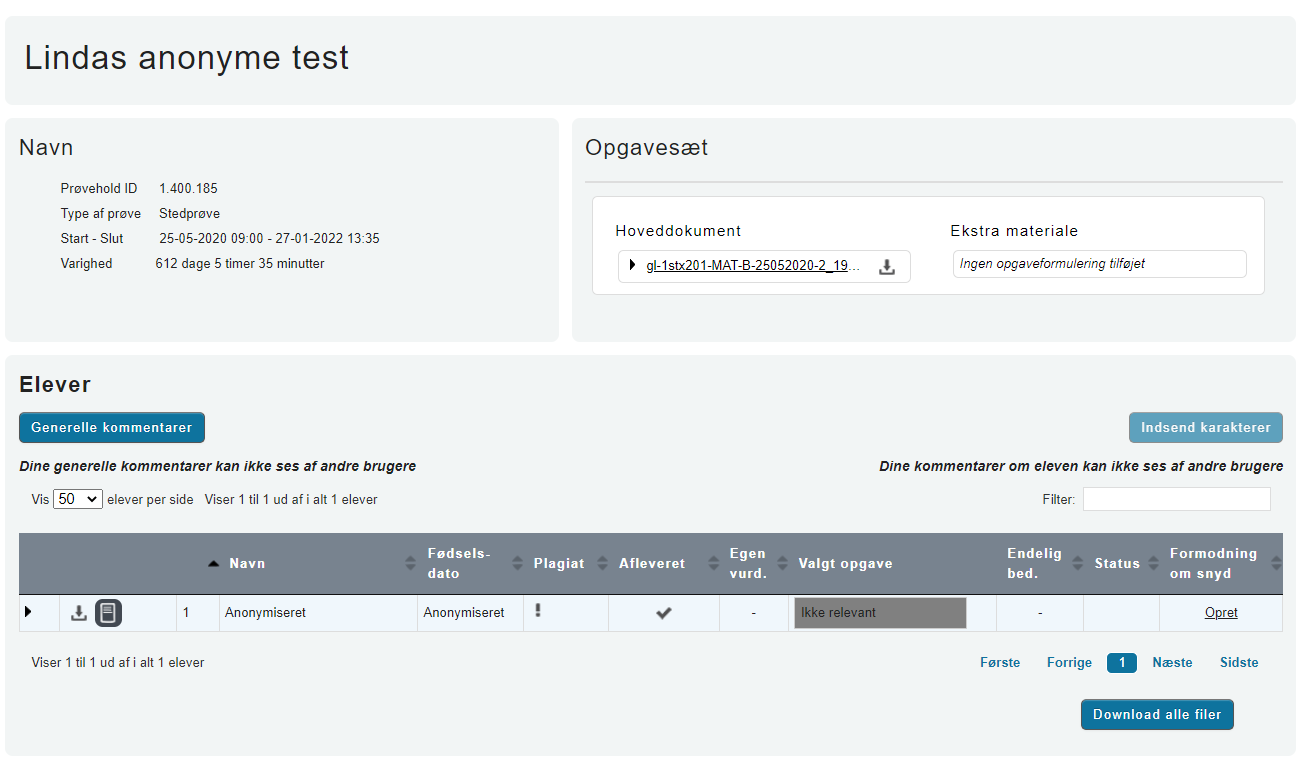Click the Anonymiseret name cell
The width and height of the screenshot is (1307, 765).
tap(319, 613)
